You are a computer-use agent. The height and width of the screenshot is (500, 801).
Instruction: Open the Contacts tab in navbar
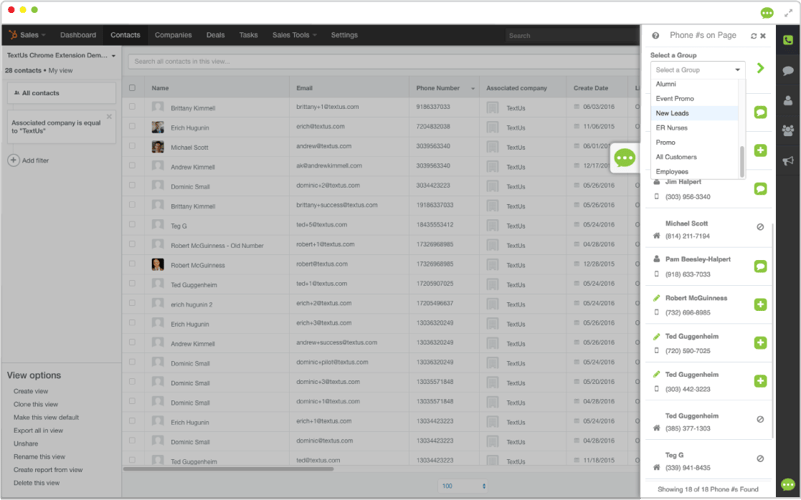click(125, 35)
